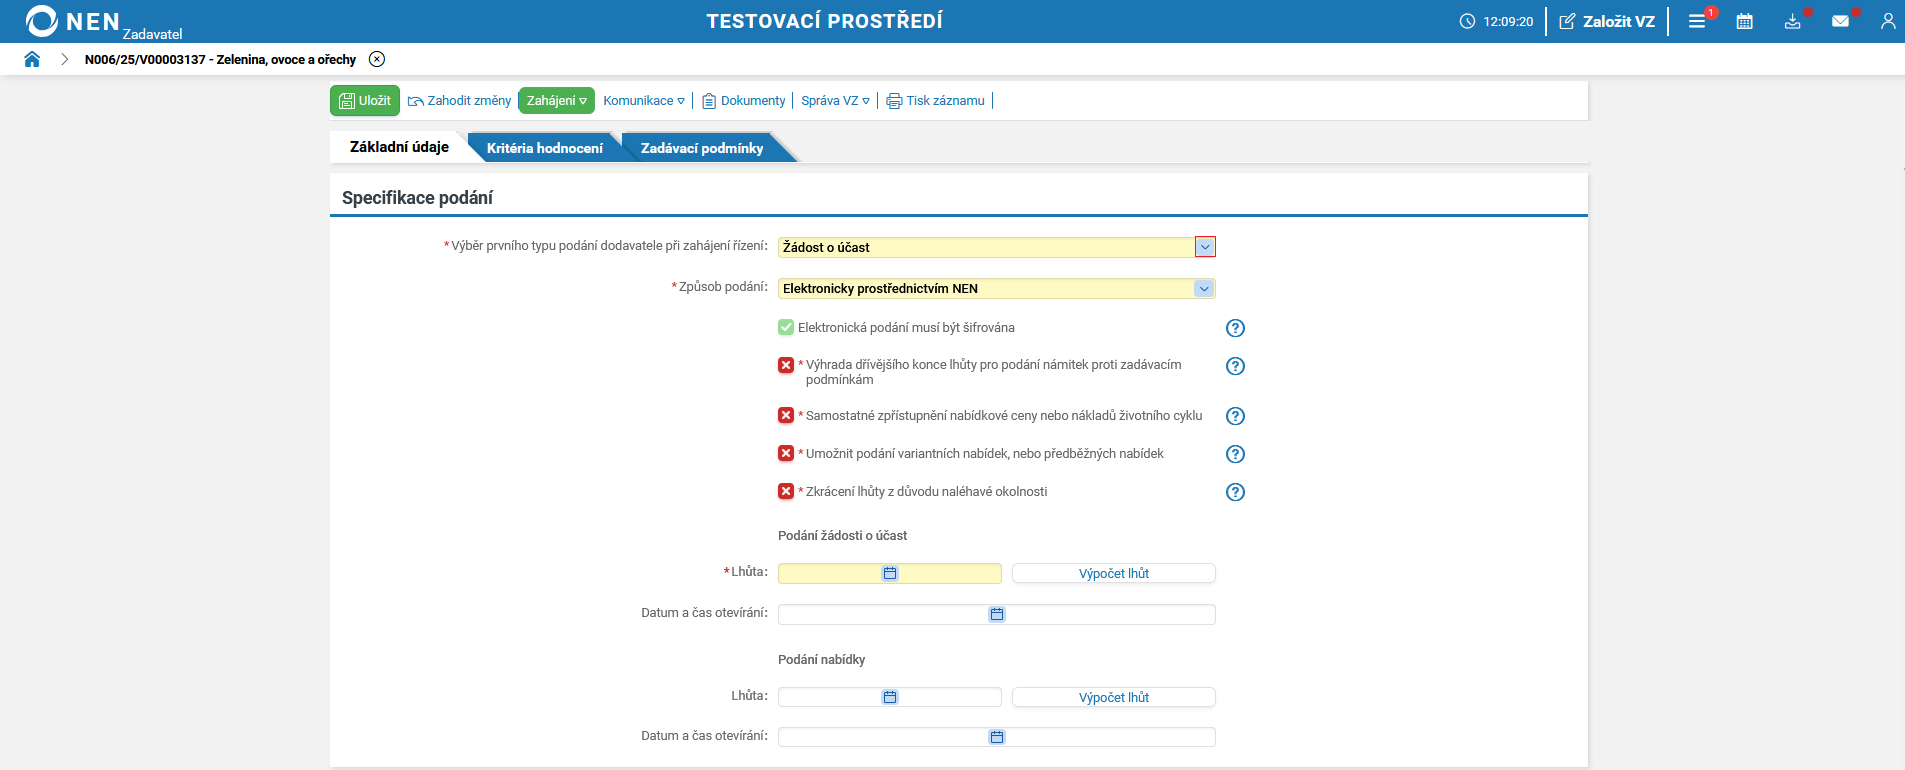Open the notifications list menu icon
The image size is (1905, 770).
point(1697,21)
